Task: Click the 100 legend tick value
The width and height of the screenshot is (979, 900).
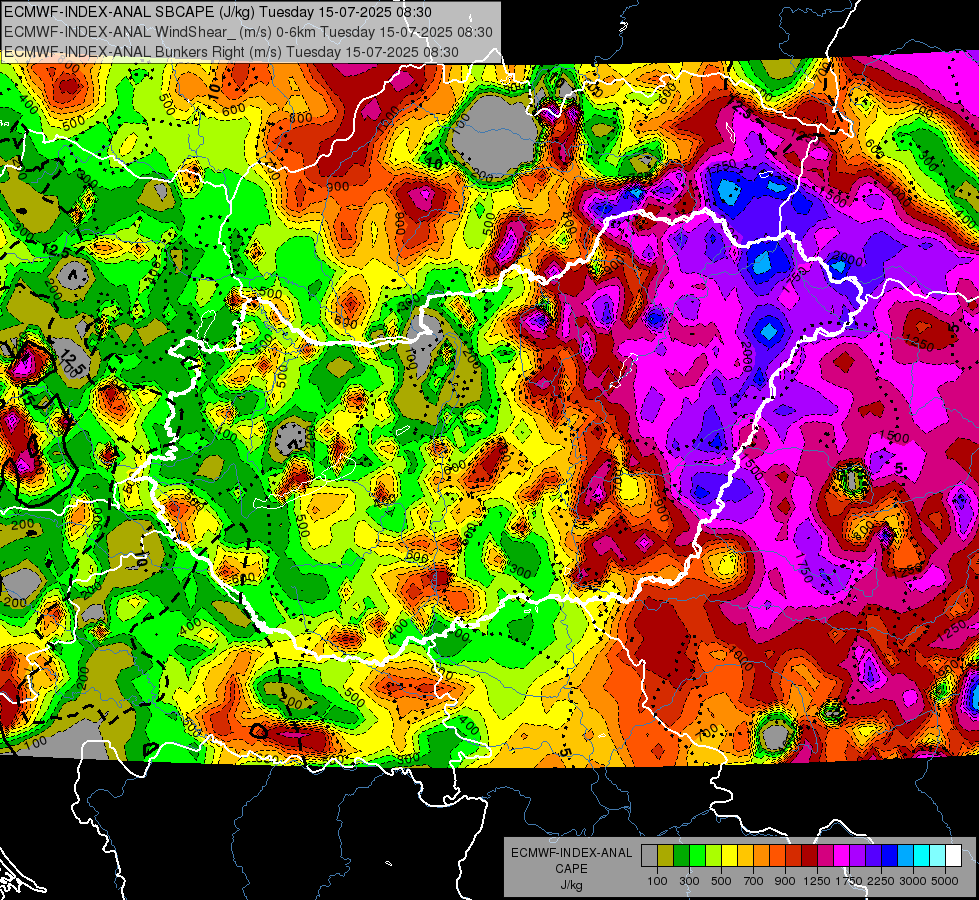Action: pos(657,881)
